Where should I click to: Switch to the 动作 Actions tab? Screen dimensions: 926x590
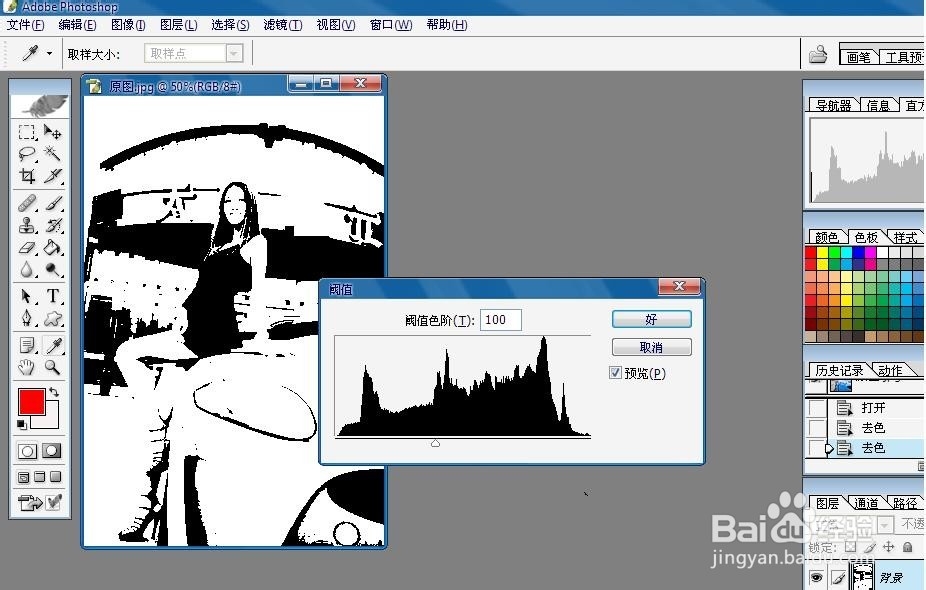click(x=890, y=370)
